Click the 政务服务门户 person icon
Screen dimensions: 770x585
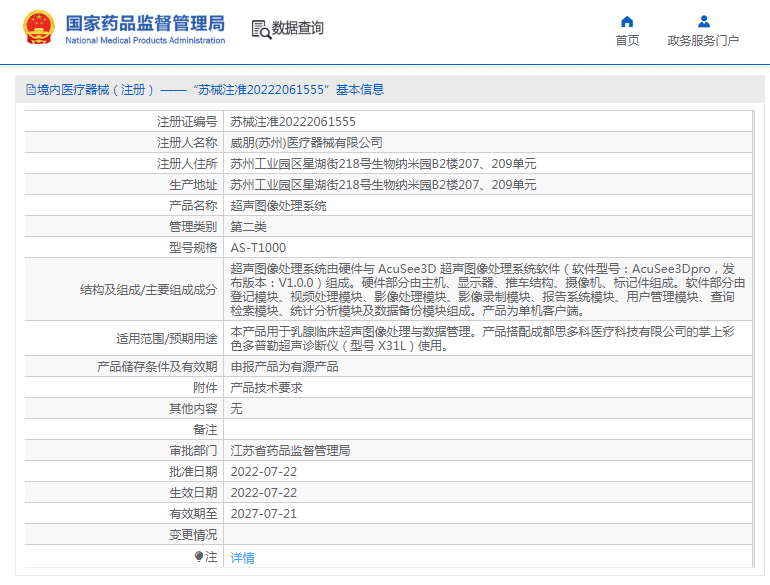(x=703, y=21)
